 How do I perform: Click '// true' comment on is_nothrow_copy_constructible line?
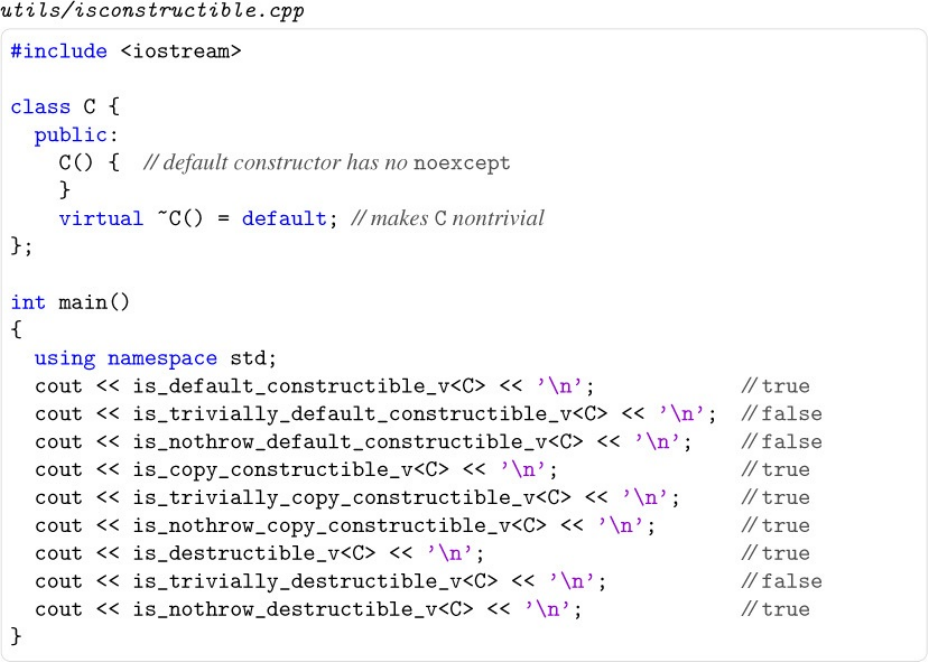tap(775, 525)
